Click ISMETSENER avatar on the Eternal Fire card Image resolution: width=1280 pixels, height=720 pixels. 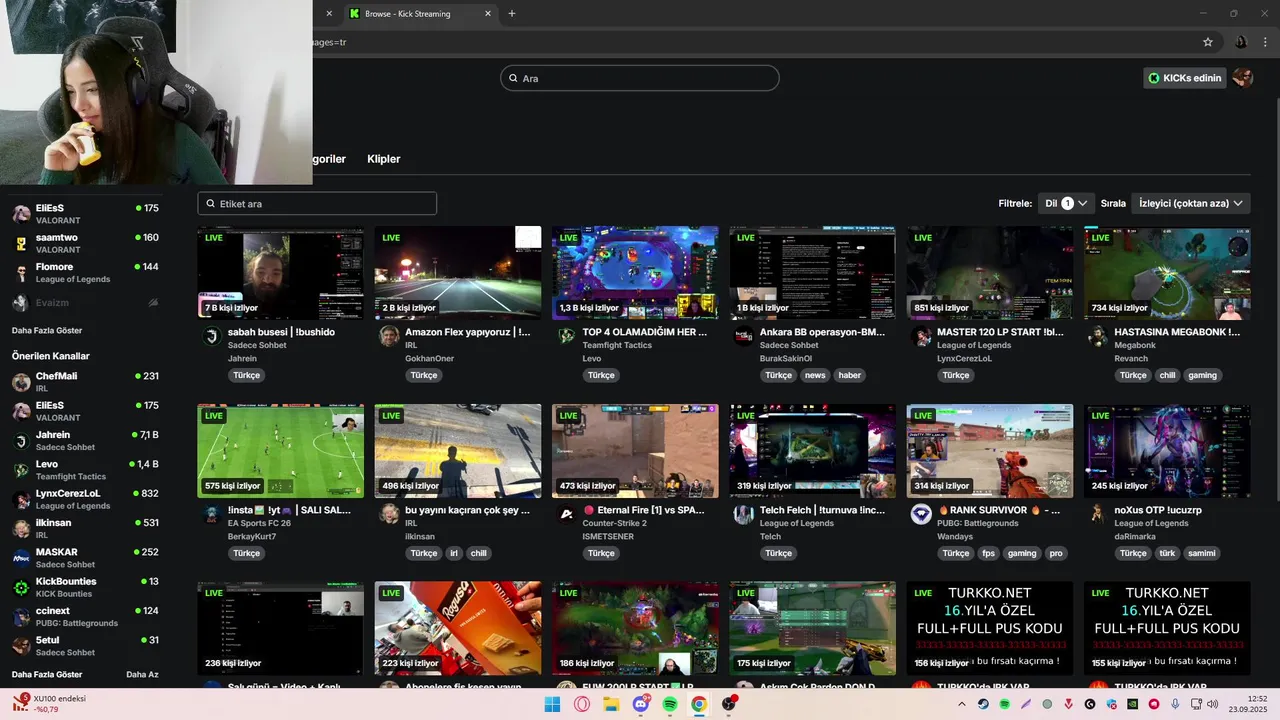pos(566,515)
